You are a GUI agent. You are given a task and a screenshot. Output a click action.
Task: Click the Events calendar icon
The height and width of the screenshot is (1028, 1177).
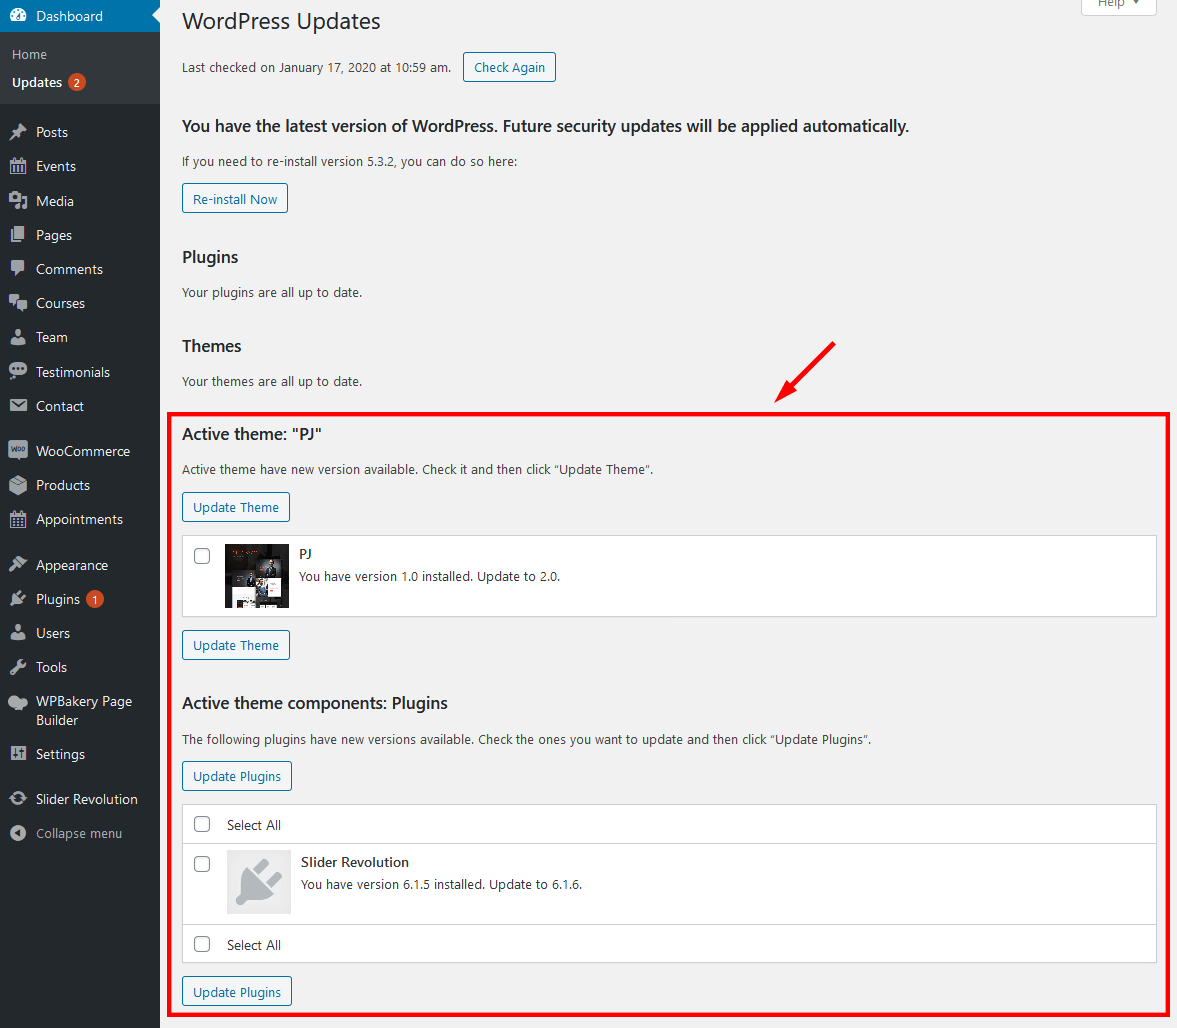(18, 166)
